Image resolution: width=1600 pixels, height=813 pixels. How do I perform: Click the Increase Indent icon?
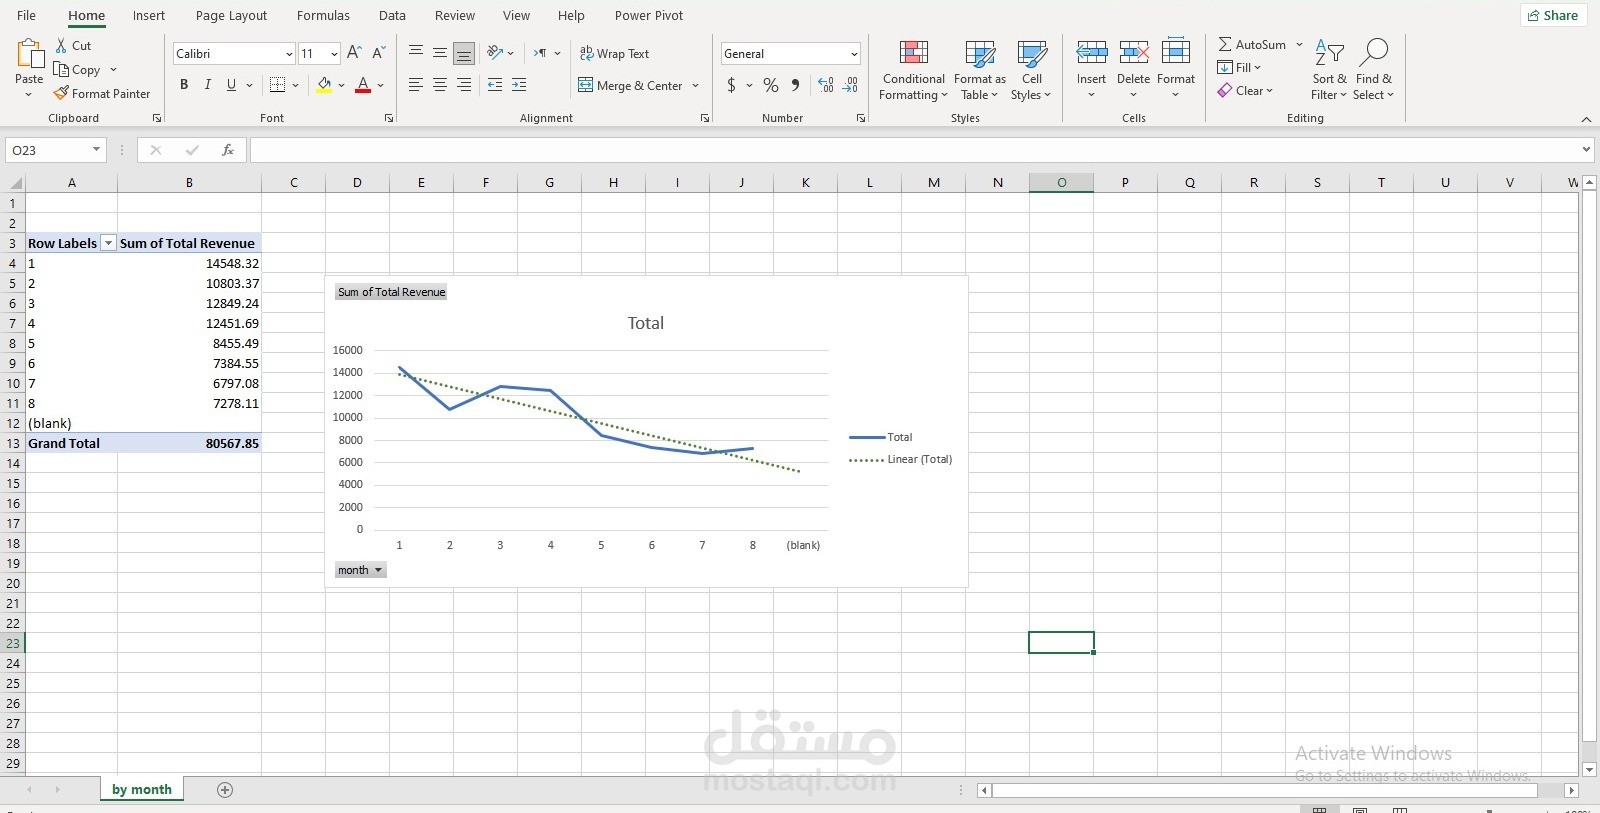519,86
